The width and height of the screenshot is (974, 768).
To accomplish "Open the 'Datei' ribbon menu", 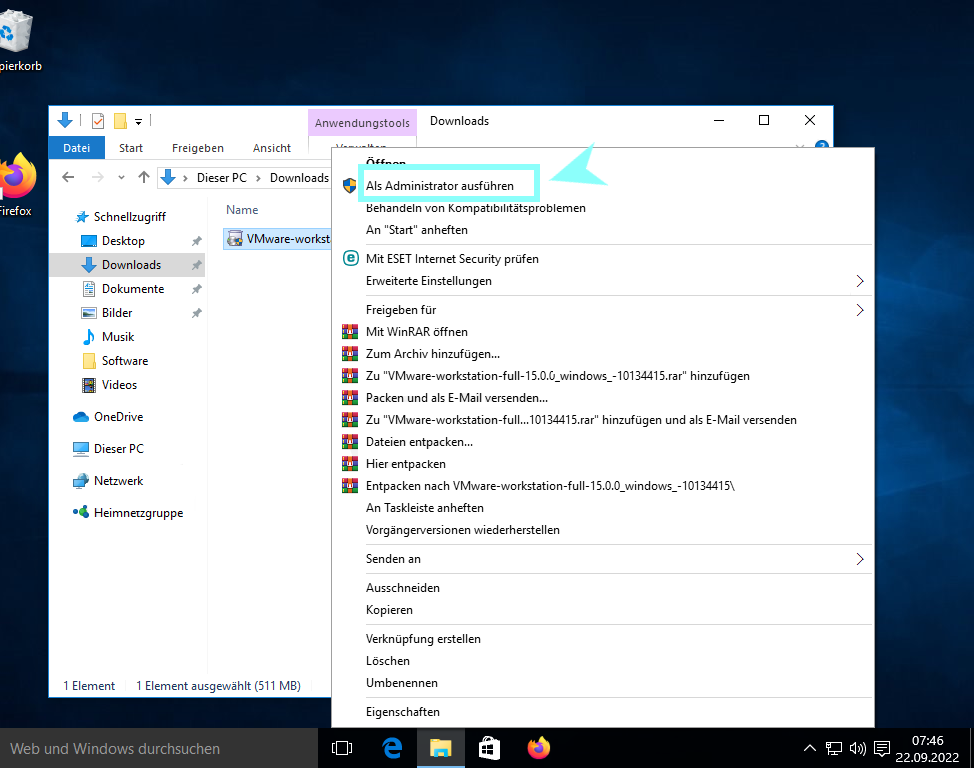I will [x=77, y=148].
